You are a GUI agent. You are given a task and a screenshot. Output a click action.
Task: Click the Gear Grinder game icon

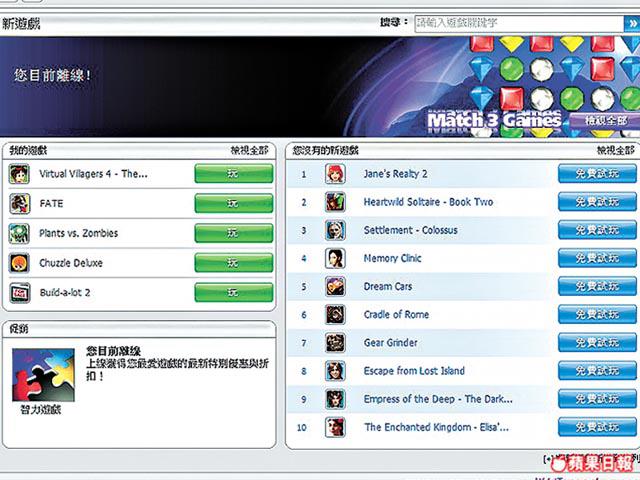coord(335,343)
